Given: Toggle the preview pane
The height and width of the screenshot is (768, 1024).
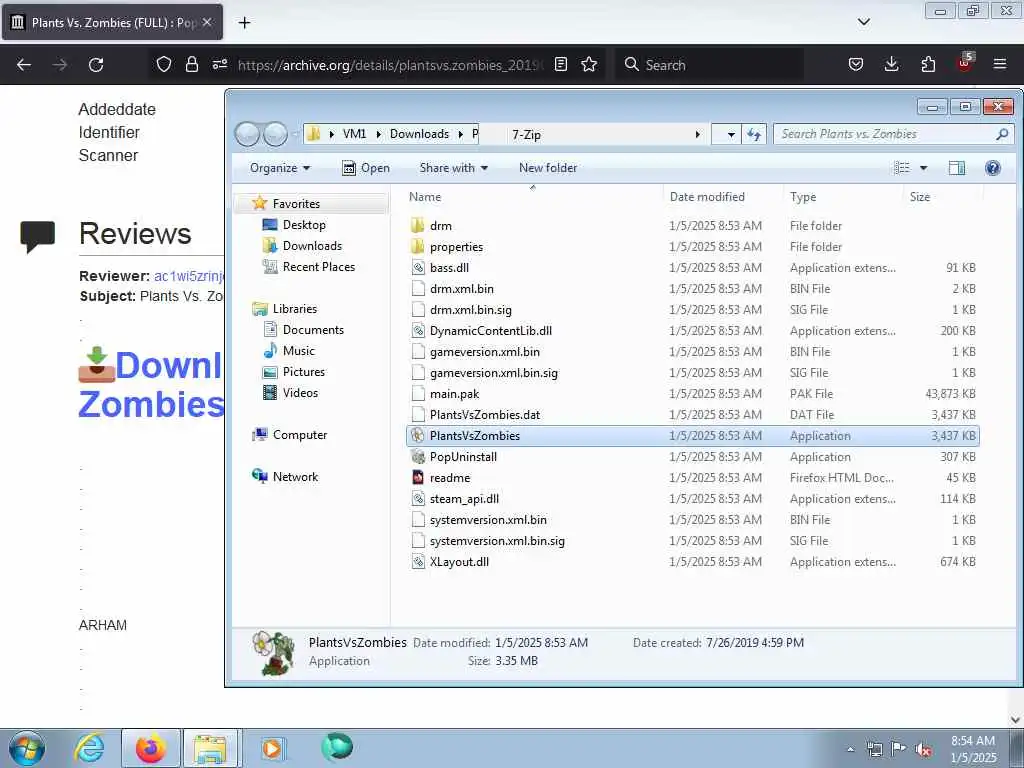Looking at the screenshot, I should click(x=957, y=168).
